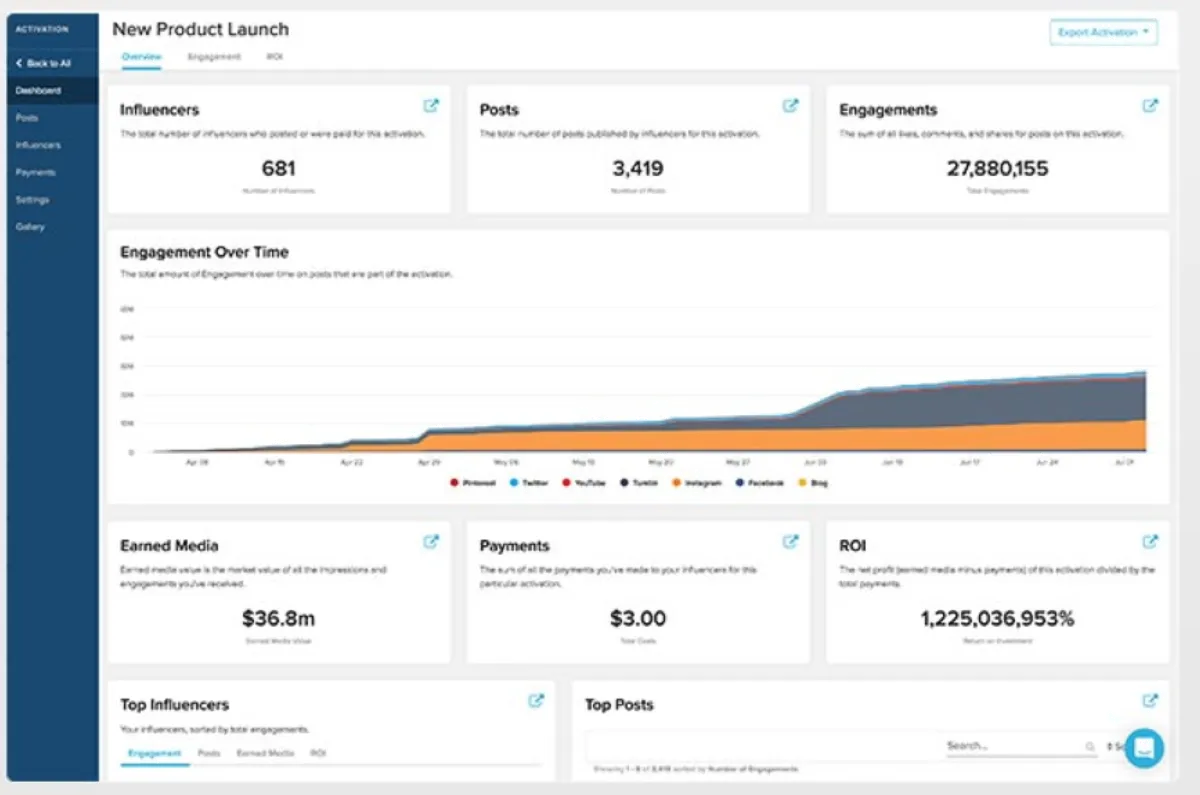Screen dimensions: 1200x795
Task: Open the ROI card export icon
Action: pyautogui.click(x=1150, y=541)
